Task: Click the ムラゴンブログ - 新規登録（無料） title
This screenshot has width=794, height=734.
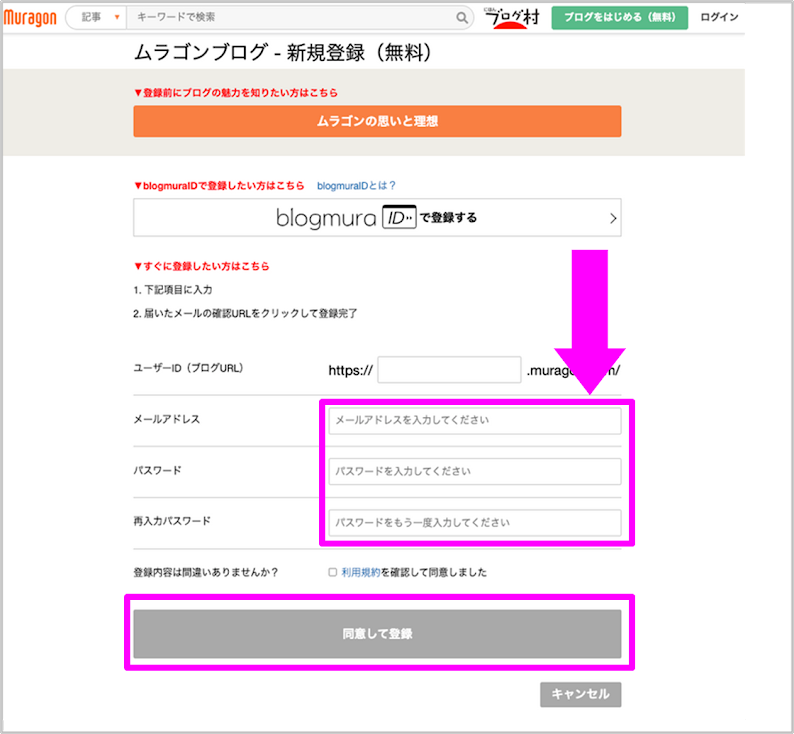Action: [x=283, y=52]
